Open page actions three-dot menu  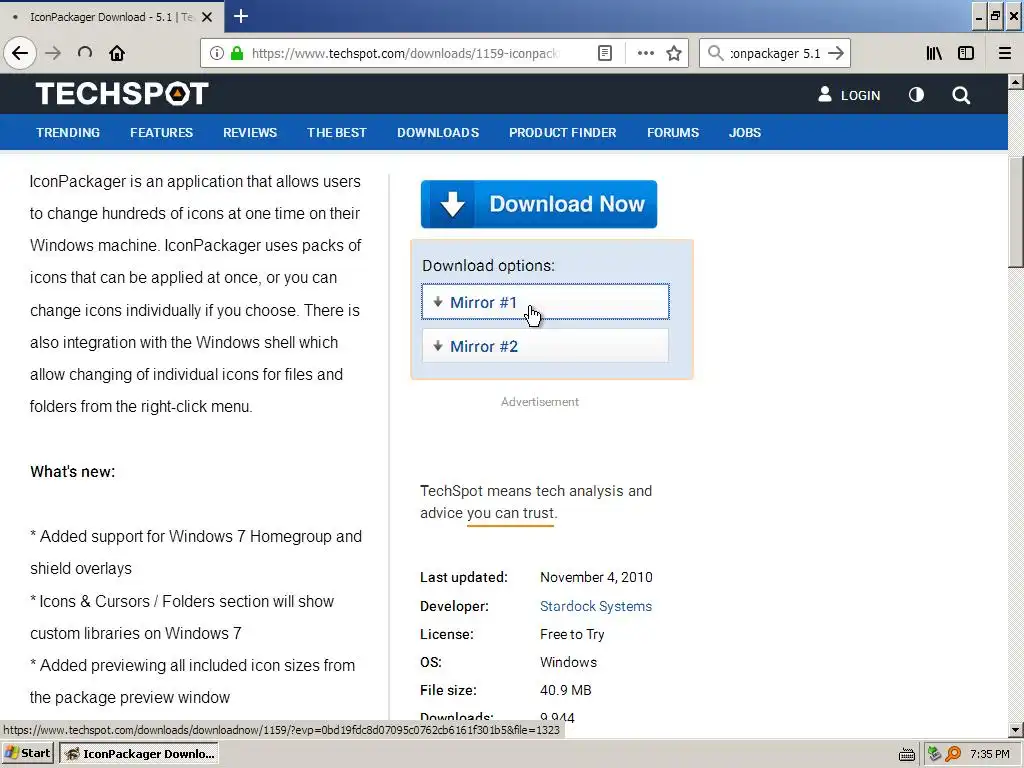coord(645,53)
